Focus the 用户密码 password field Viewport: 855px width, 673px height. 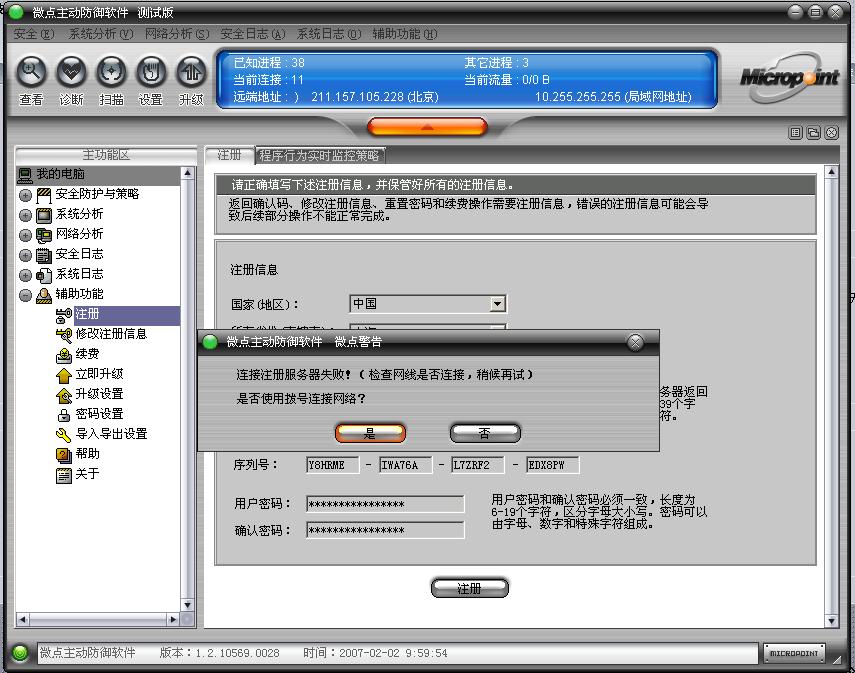click(x=385, y=504)
